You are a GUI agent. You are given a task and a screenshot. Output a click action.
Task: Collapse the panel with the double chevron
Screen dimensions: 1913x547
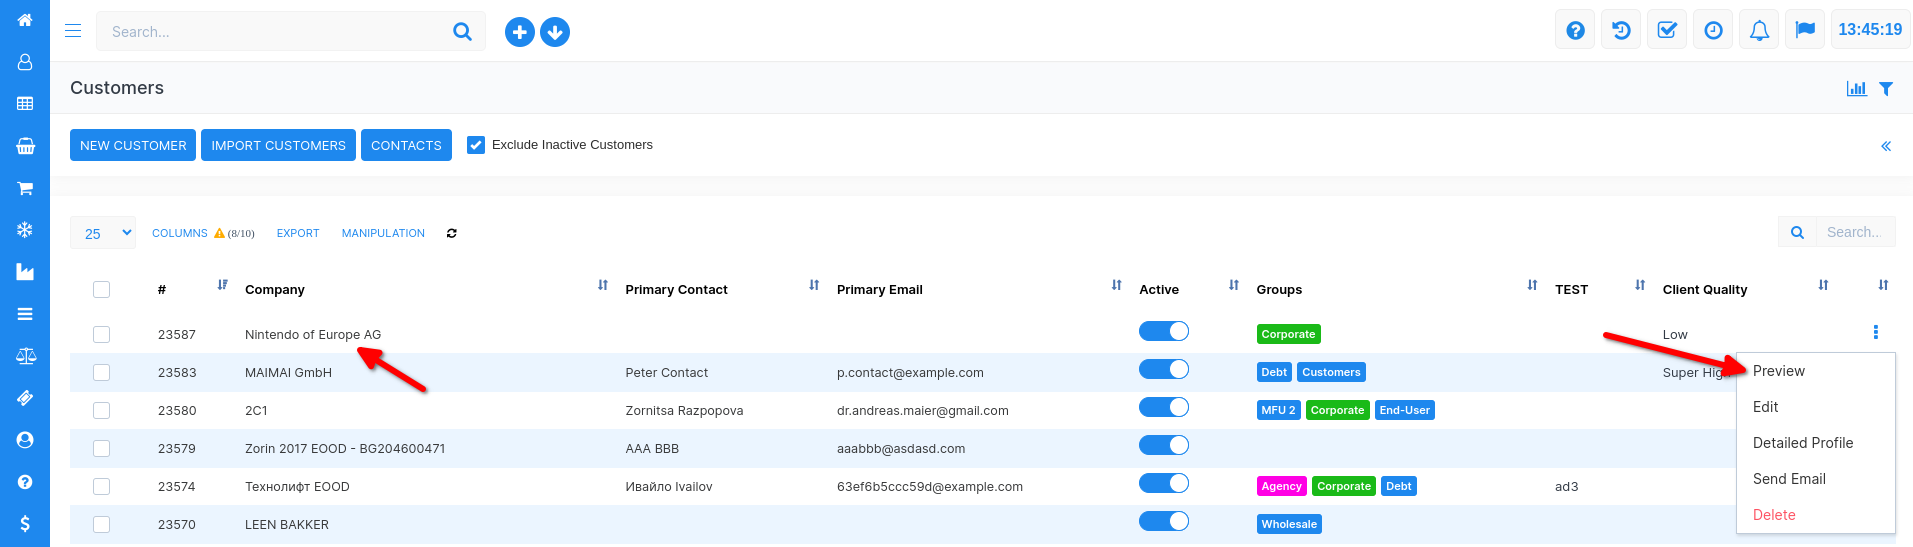[x=1886, y=146]
